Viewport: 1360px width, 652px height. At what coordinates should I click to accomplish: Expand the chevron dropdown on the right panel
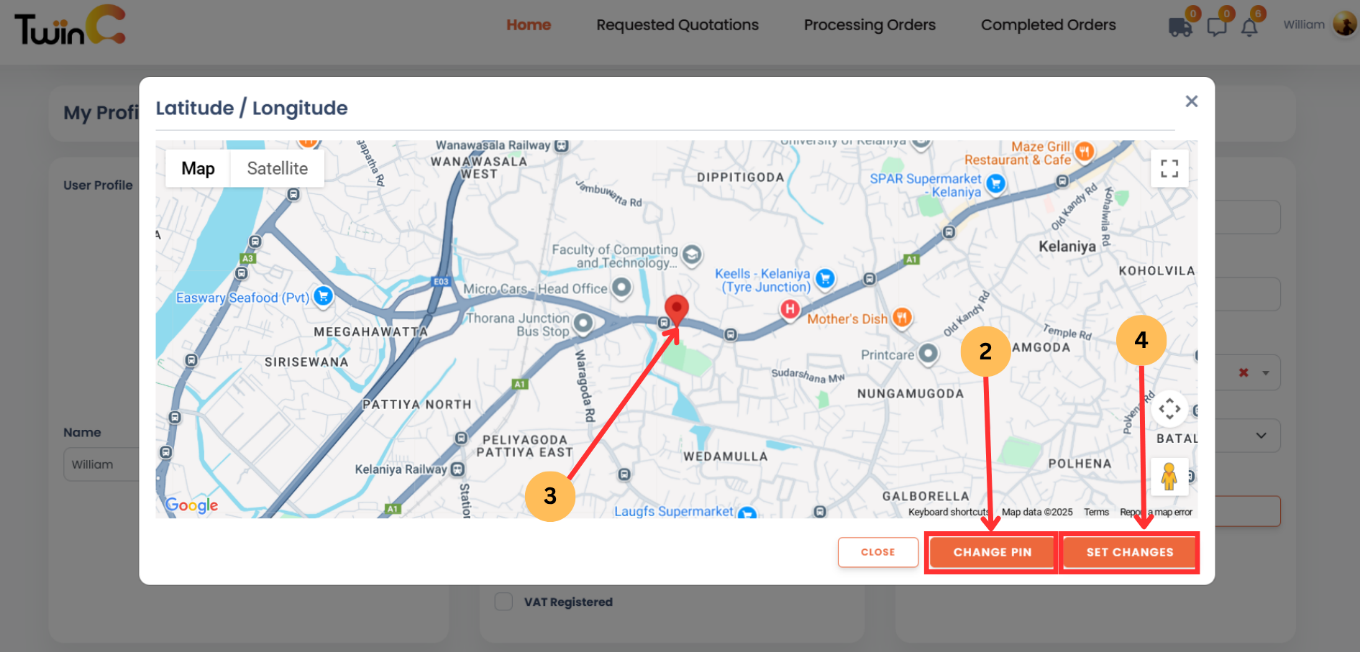click(x=1262, y=435)
